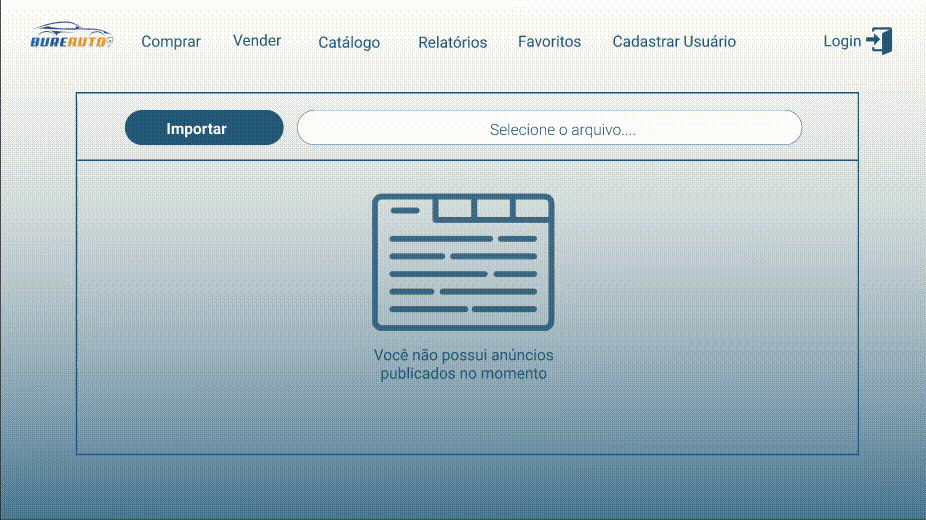Open the Favoritos page
Screen dimensions: 926x520
point(549,41)
